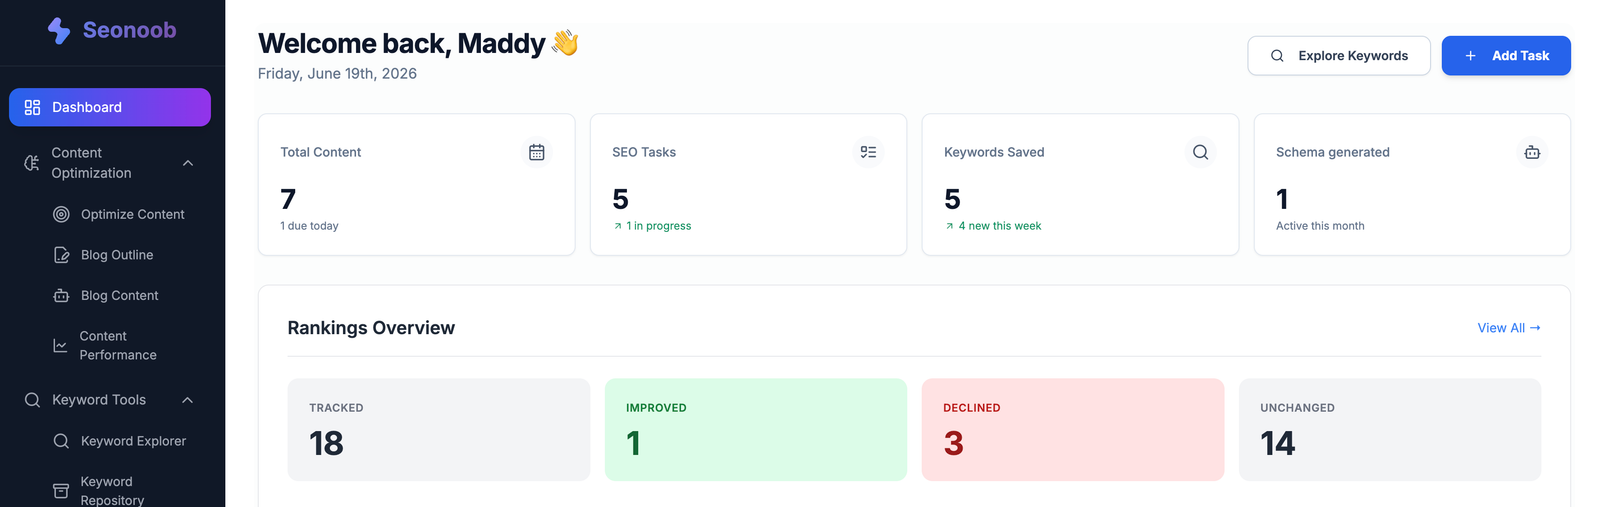Click the Explore Keywords button
Viewport: 1600px width, 507px height.
pos(1339,56)
